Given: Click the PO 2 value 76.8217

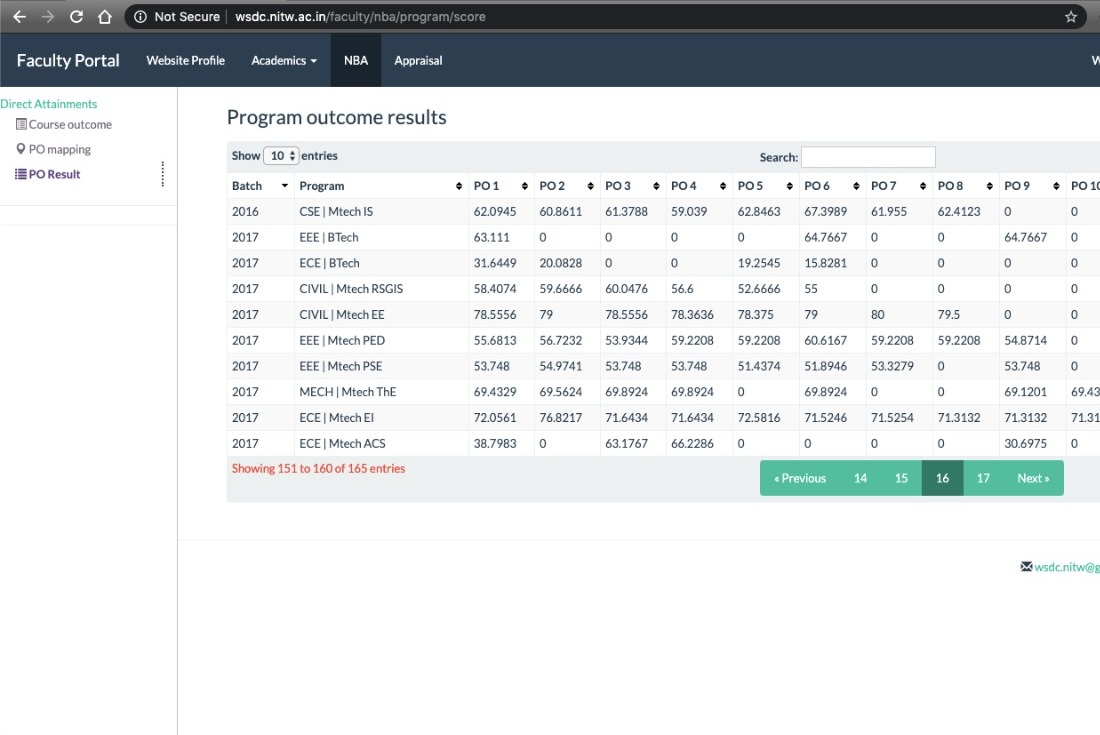Looking at the screenshot, I should pyautogui.click(x=561, y=417).
